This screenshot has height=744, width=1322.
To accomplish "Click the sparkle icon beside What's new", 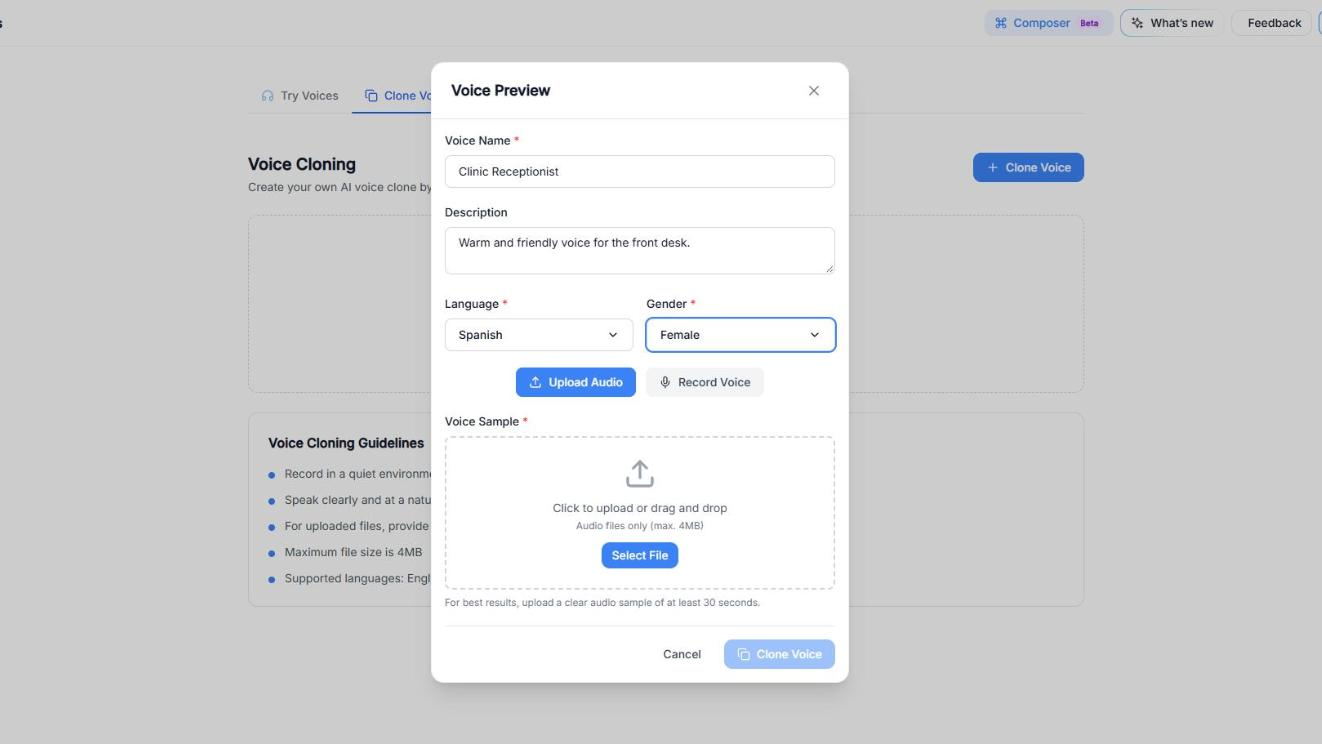I will click(x=1137, y=23).
